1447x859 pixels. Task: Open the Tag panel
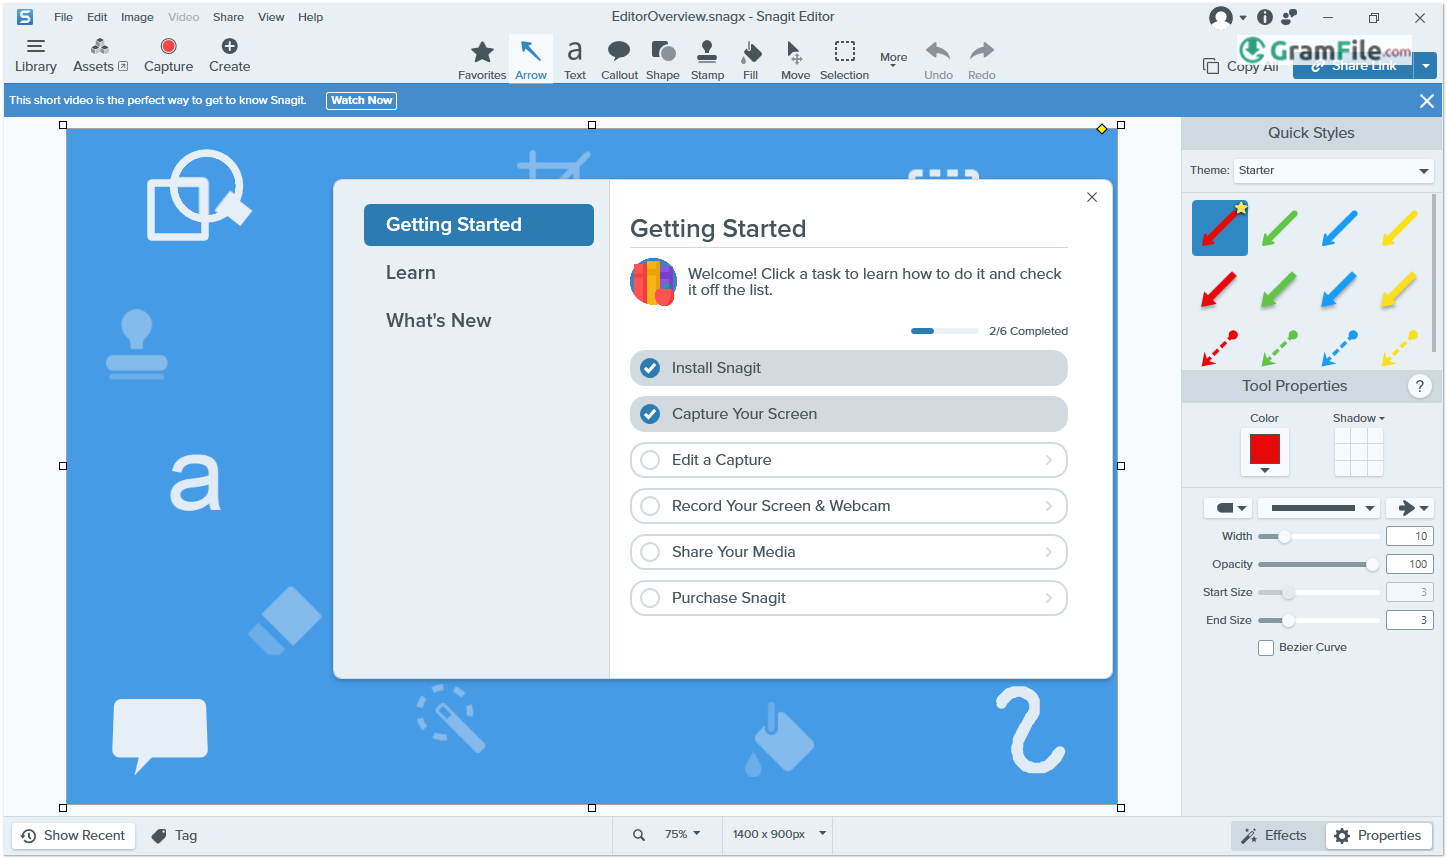[x=174, y=835]
